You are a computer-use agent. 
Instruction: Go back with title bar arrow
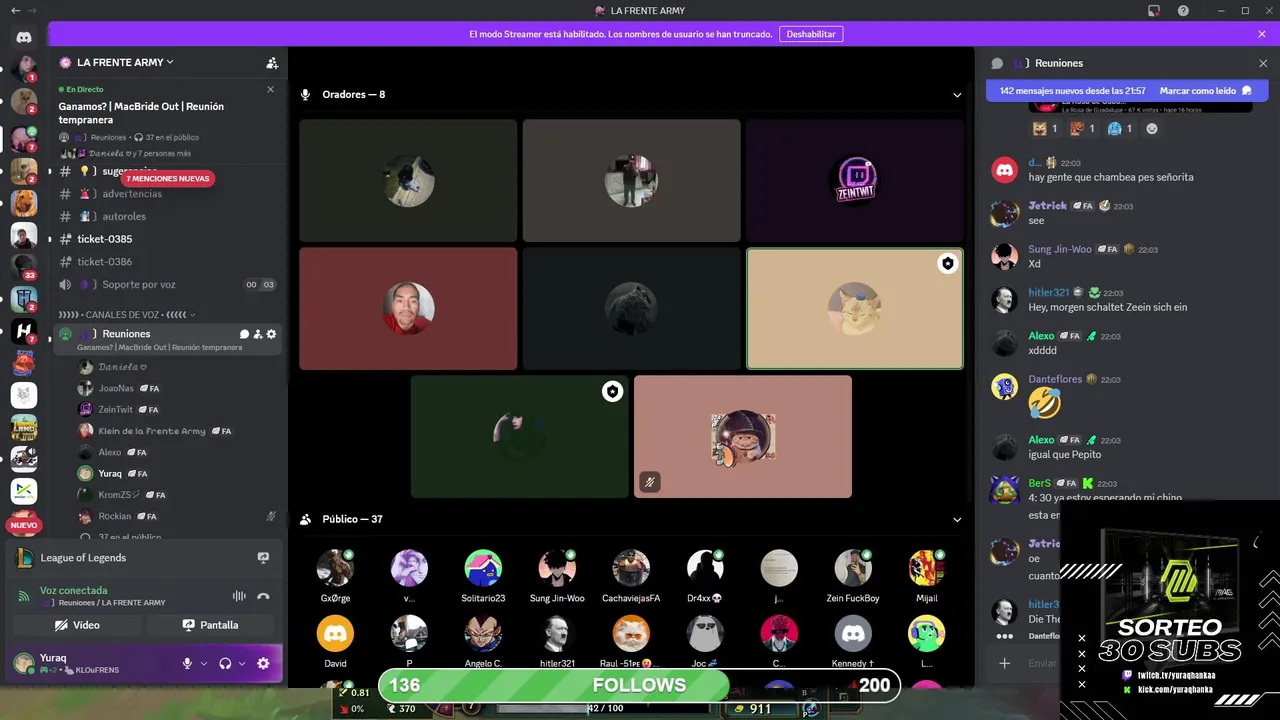point(15,11)
